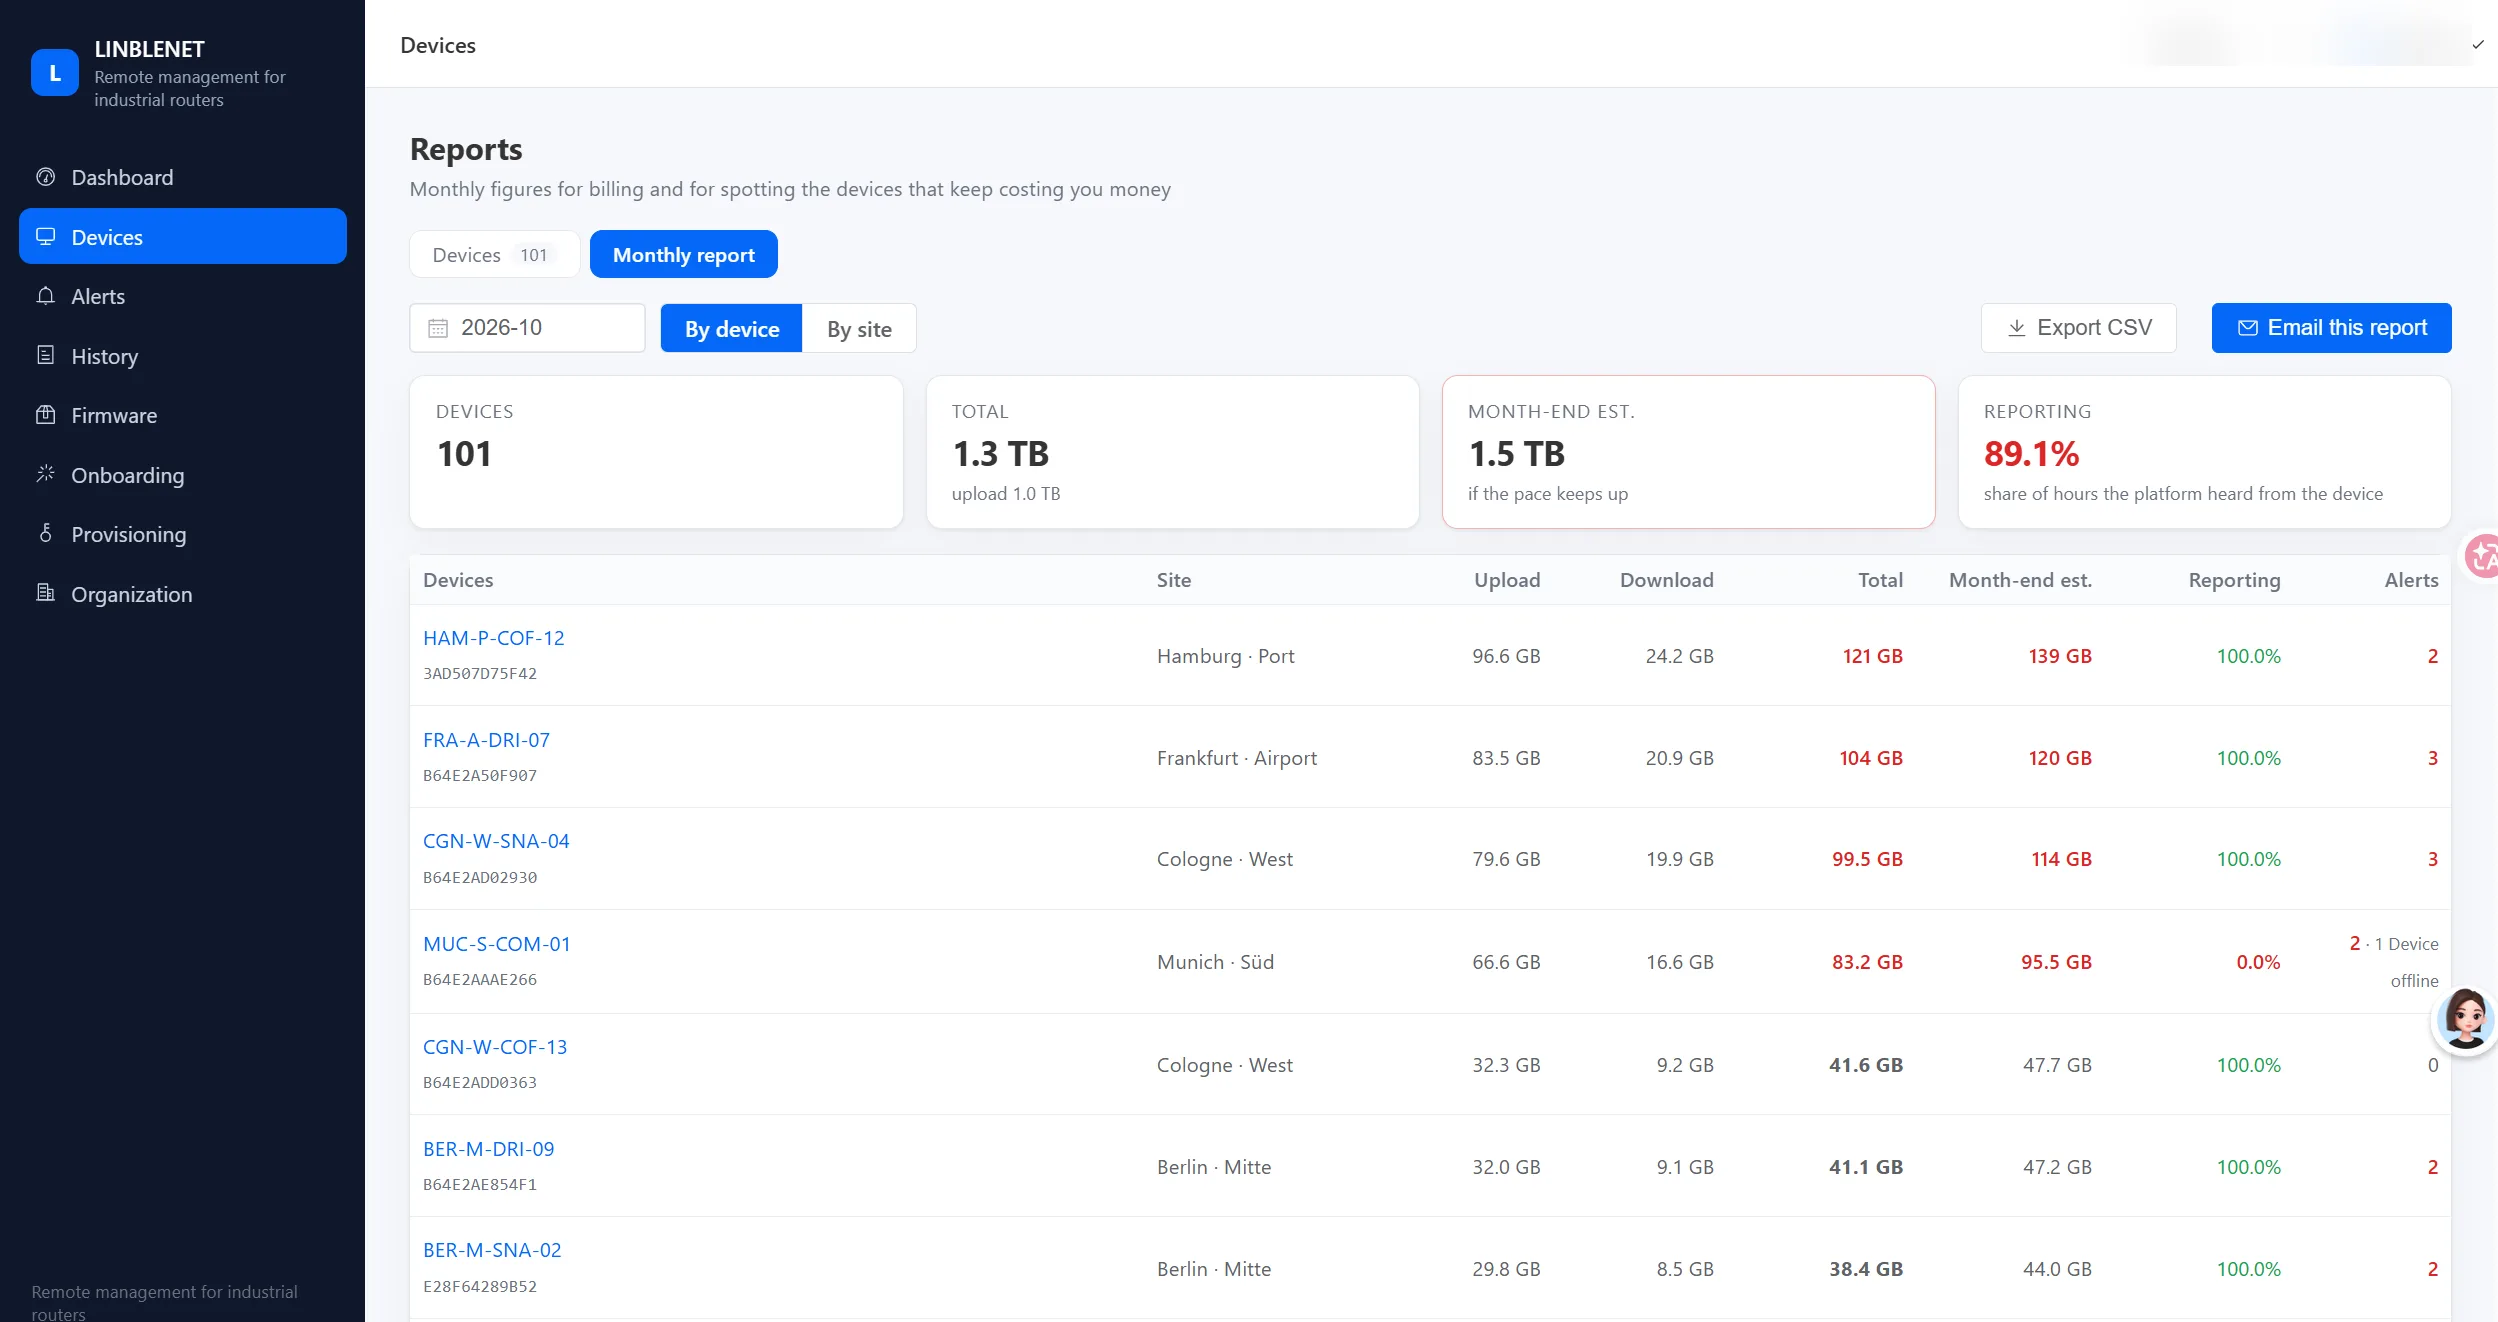Export the report as CSV
The height and width of the screenshot is (1322, 2498).
click(2078, 328)
